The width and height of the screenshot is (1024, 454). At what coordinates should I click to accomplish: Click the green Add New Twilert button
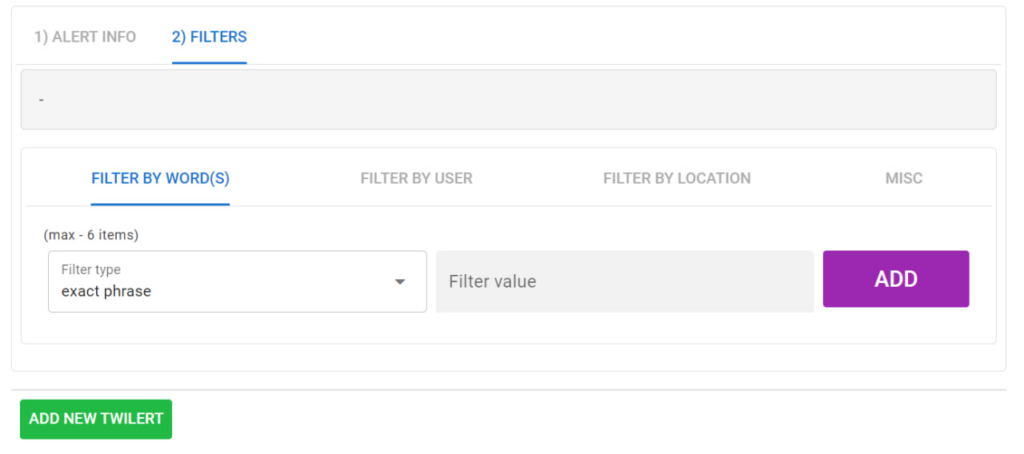(96, 419)
